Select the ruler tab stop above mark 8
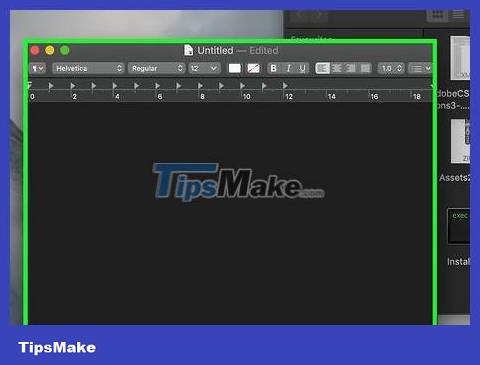This screenshot has height=365, width=480. click(200, 86)
